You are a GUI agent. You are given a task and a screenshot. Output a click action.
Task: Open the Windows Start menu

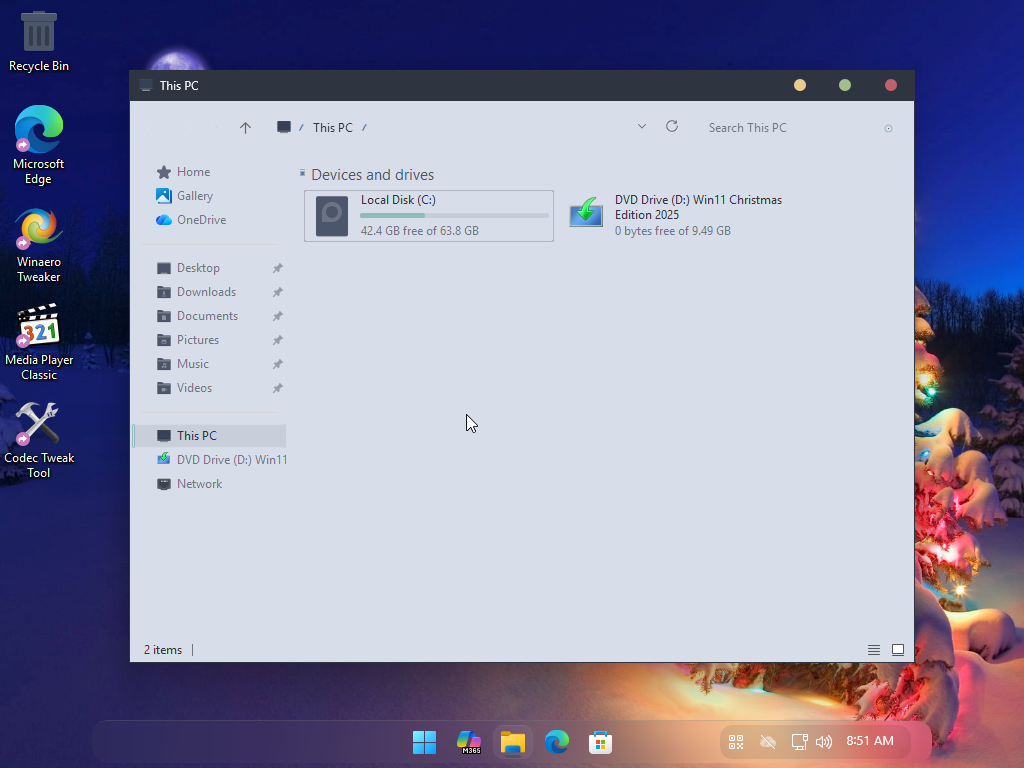[424, 742]
